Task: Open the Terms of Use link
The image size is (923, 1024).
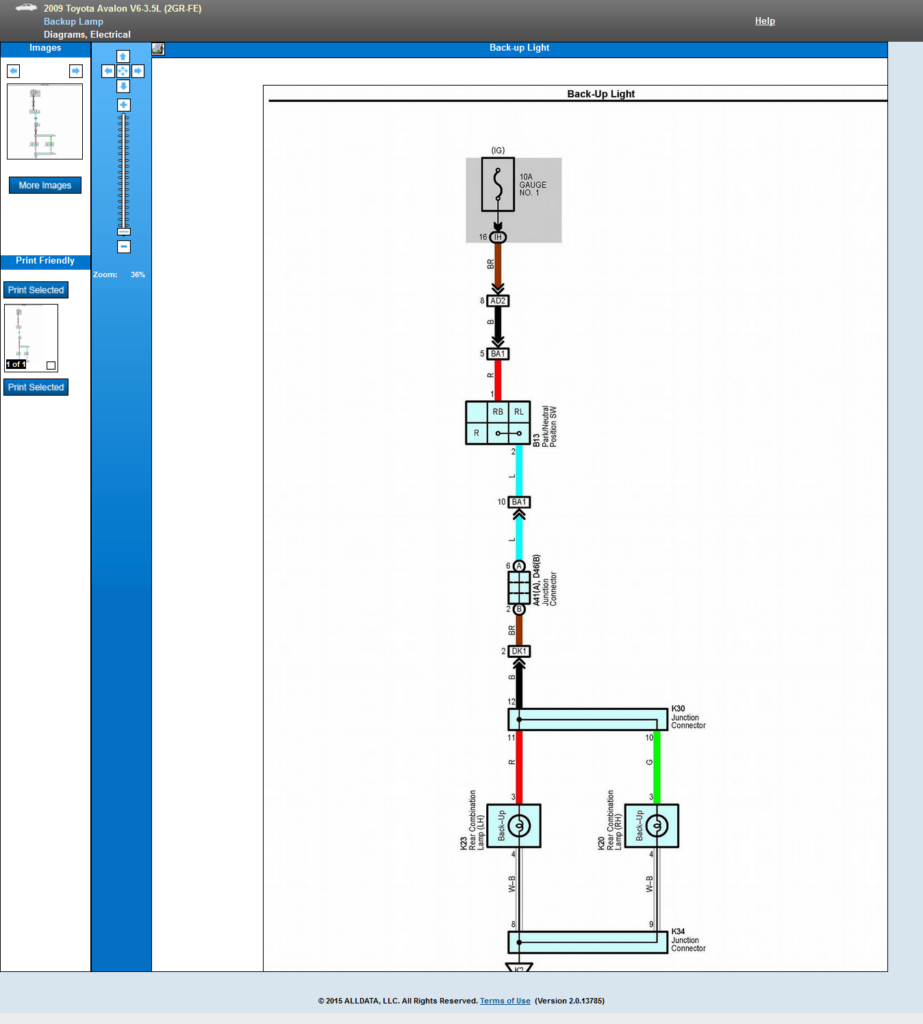Action: point(505,1000)
